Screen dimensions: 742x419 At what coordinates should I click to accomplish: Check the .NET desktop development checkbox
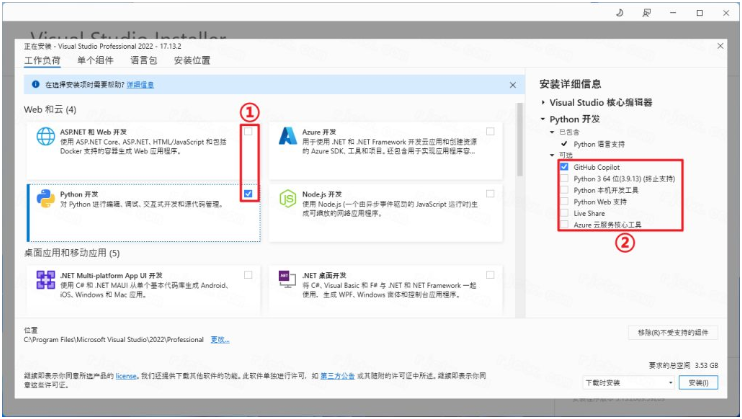tap(490, 275)
